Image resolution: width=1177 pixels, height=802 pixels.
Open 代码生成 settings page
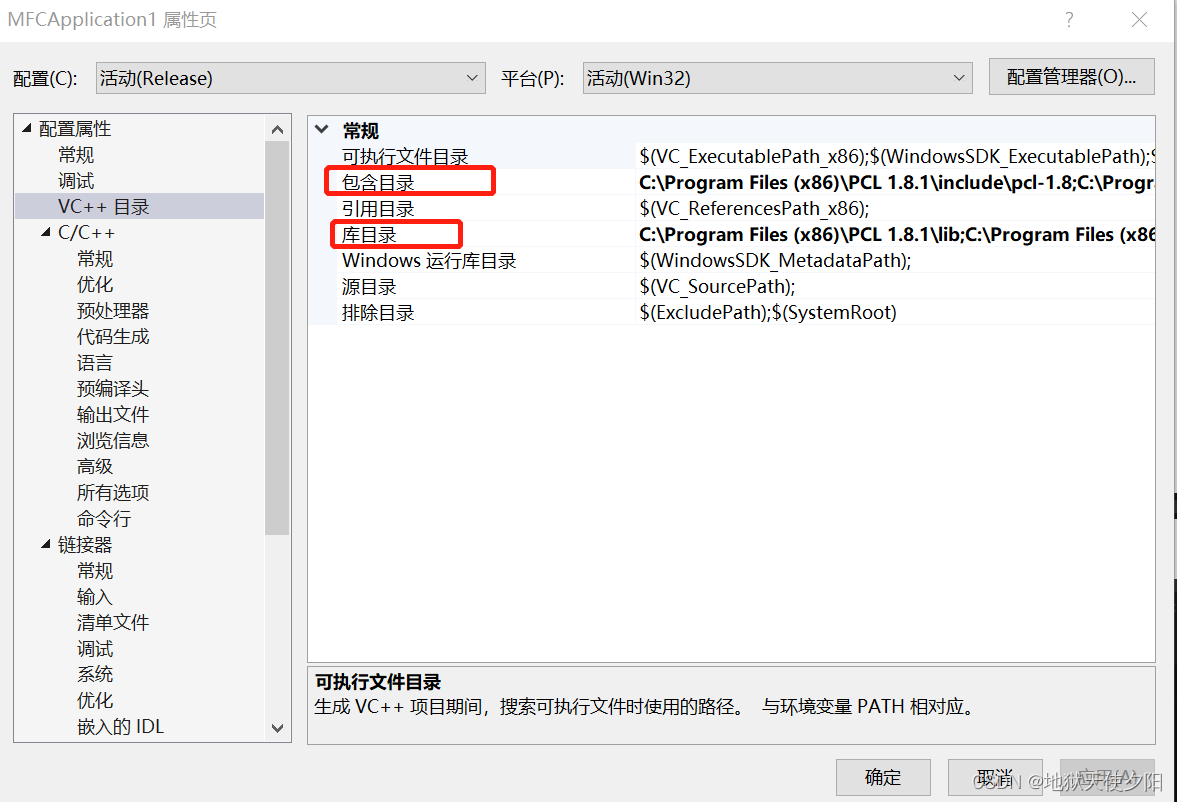112,336
